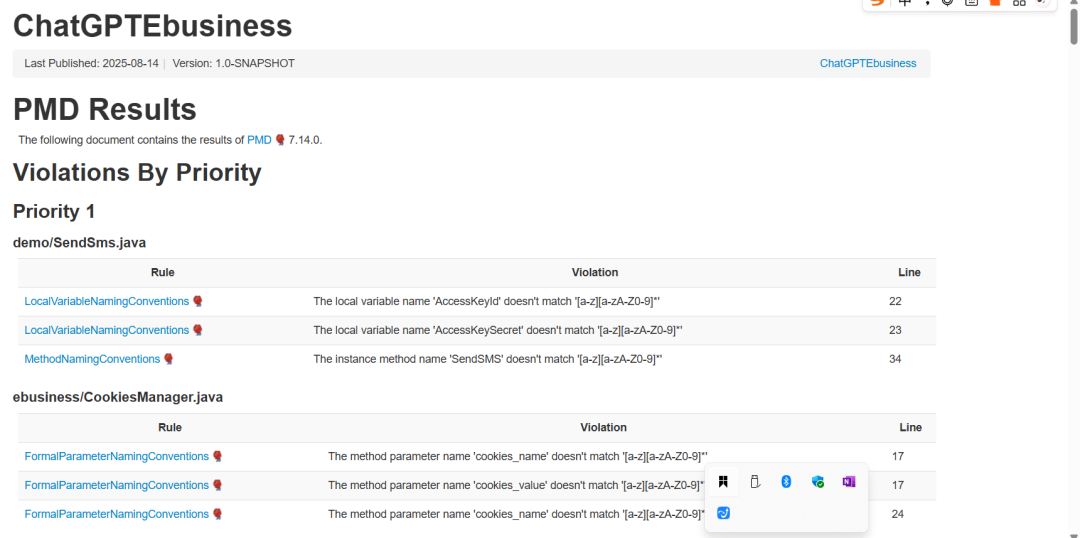Open the Bluetooth tray icon
The image size is (1080, 538).
[786, 482]
